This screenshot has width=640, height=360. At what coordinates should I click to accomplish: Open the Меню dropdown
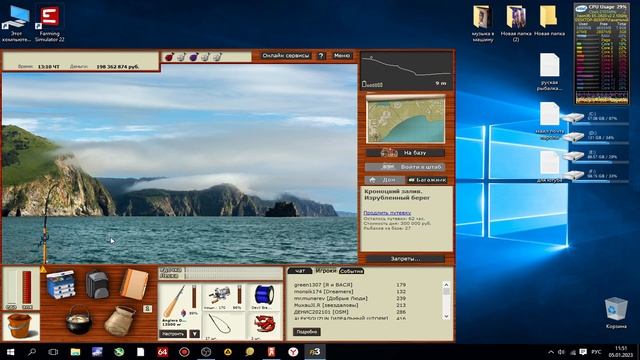(342, 56)
